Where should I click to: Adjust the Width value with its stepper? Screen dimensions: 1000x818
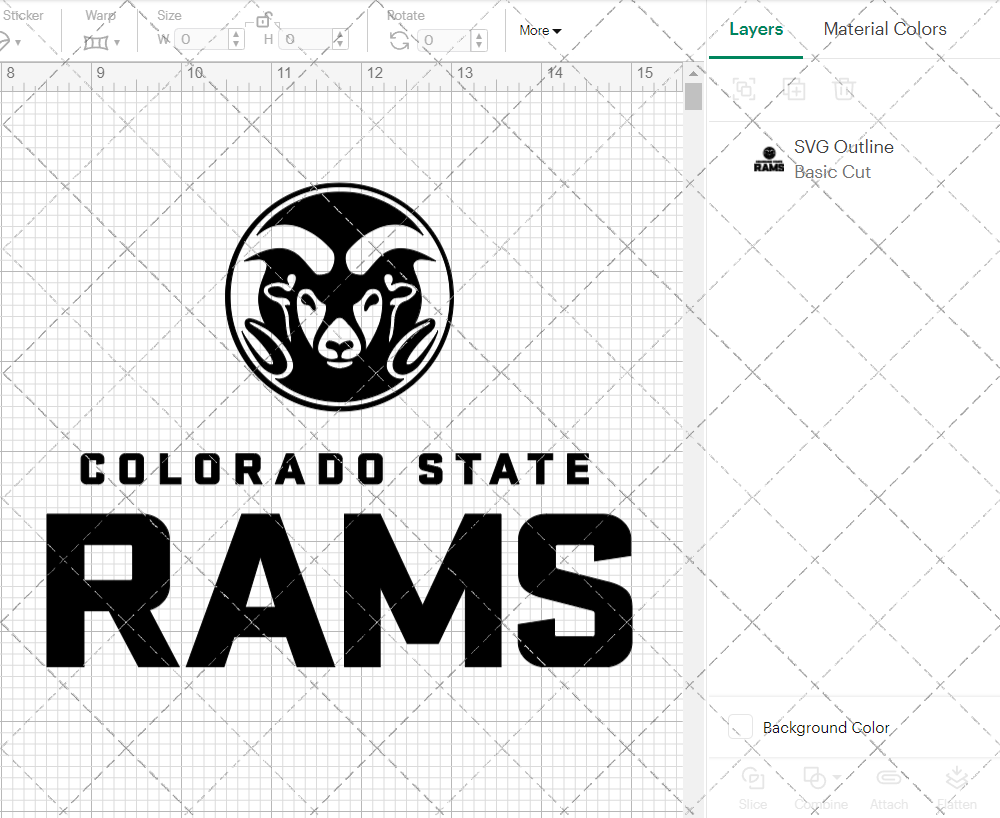(236, 40)
